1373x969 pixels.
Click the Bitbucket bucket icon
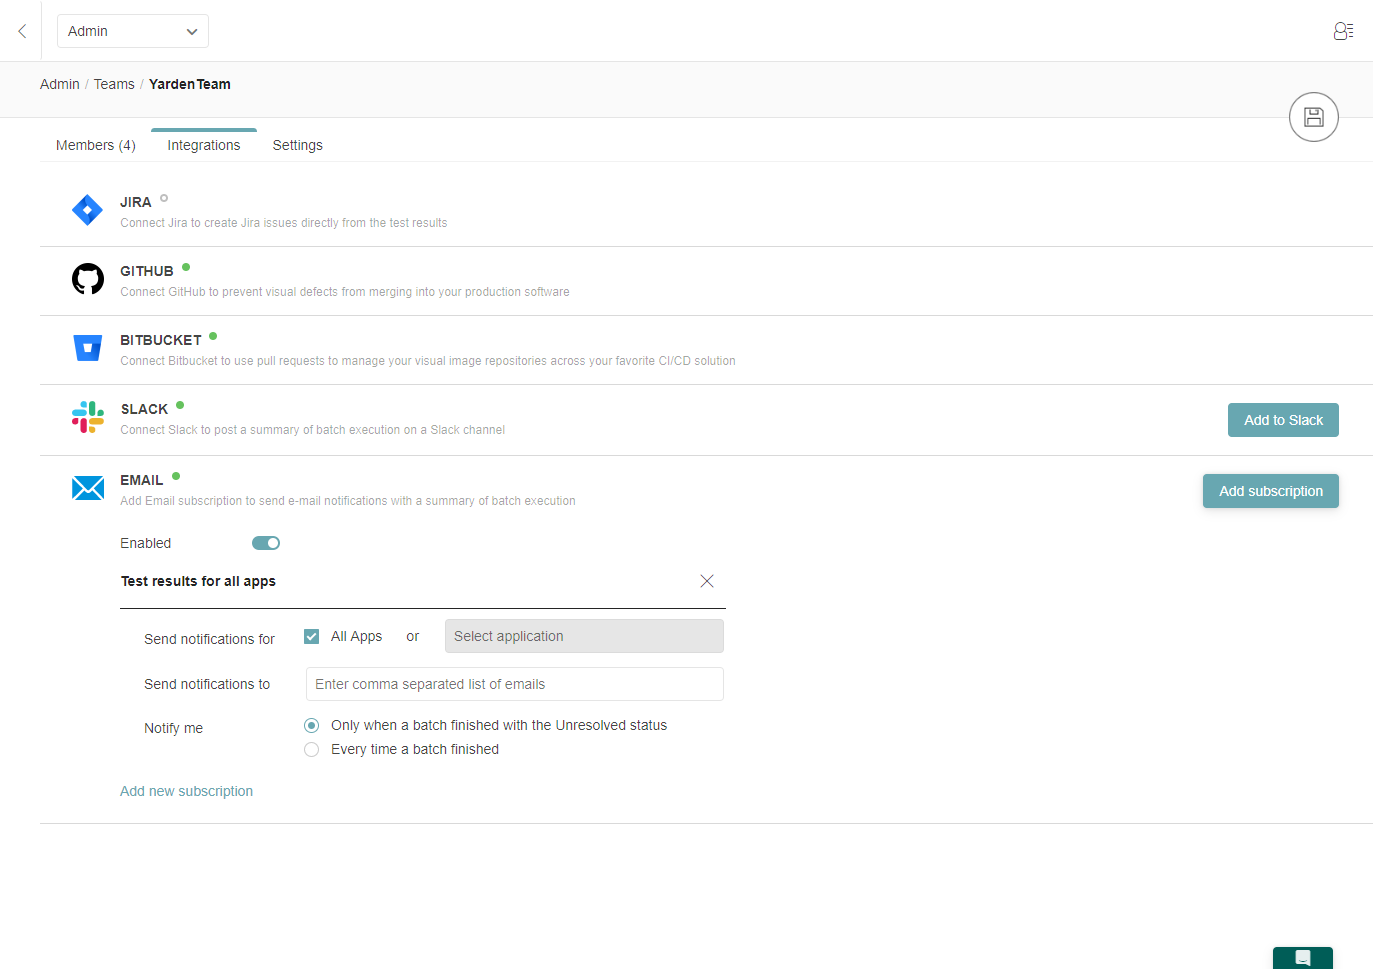click(88, 348)
